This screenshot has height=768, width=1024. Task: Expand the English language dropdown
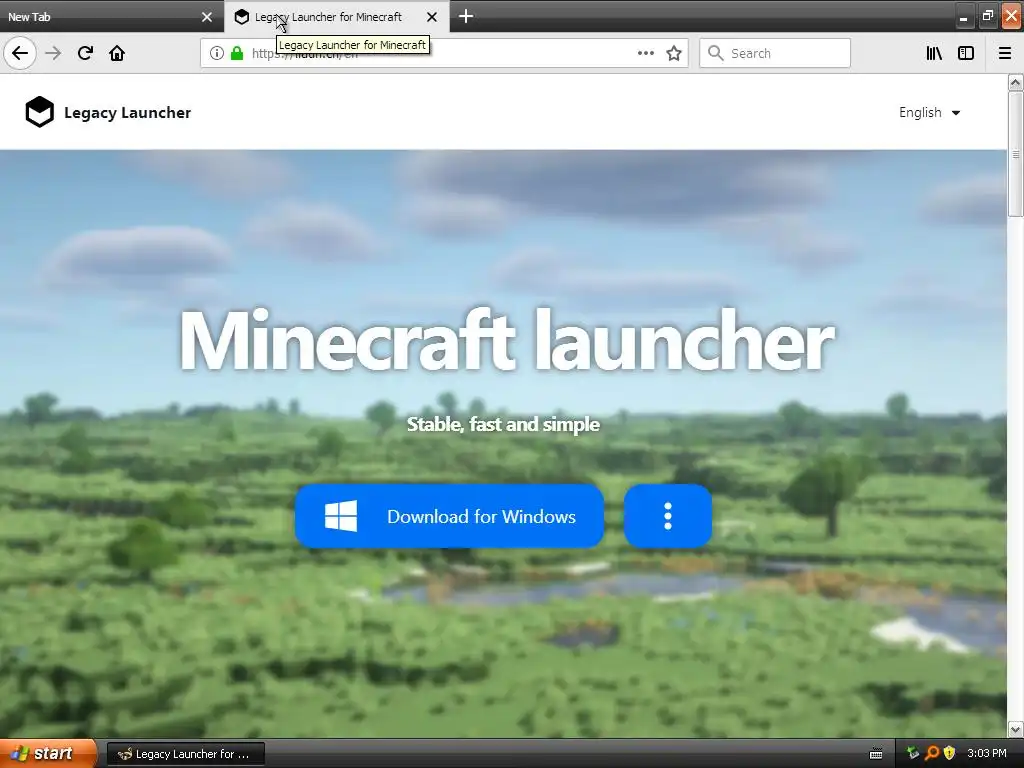tap(929, 112)
